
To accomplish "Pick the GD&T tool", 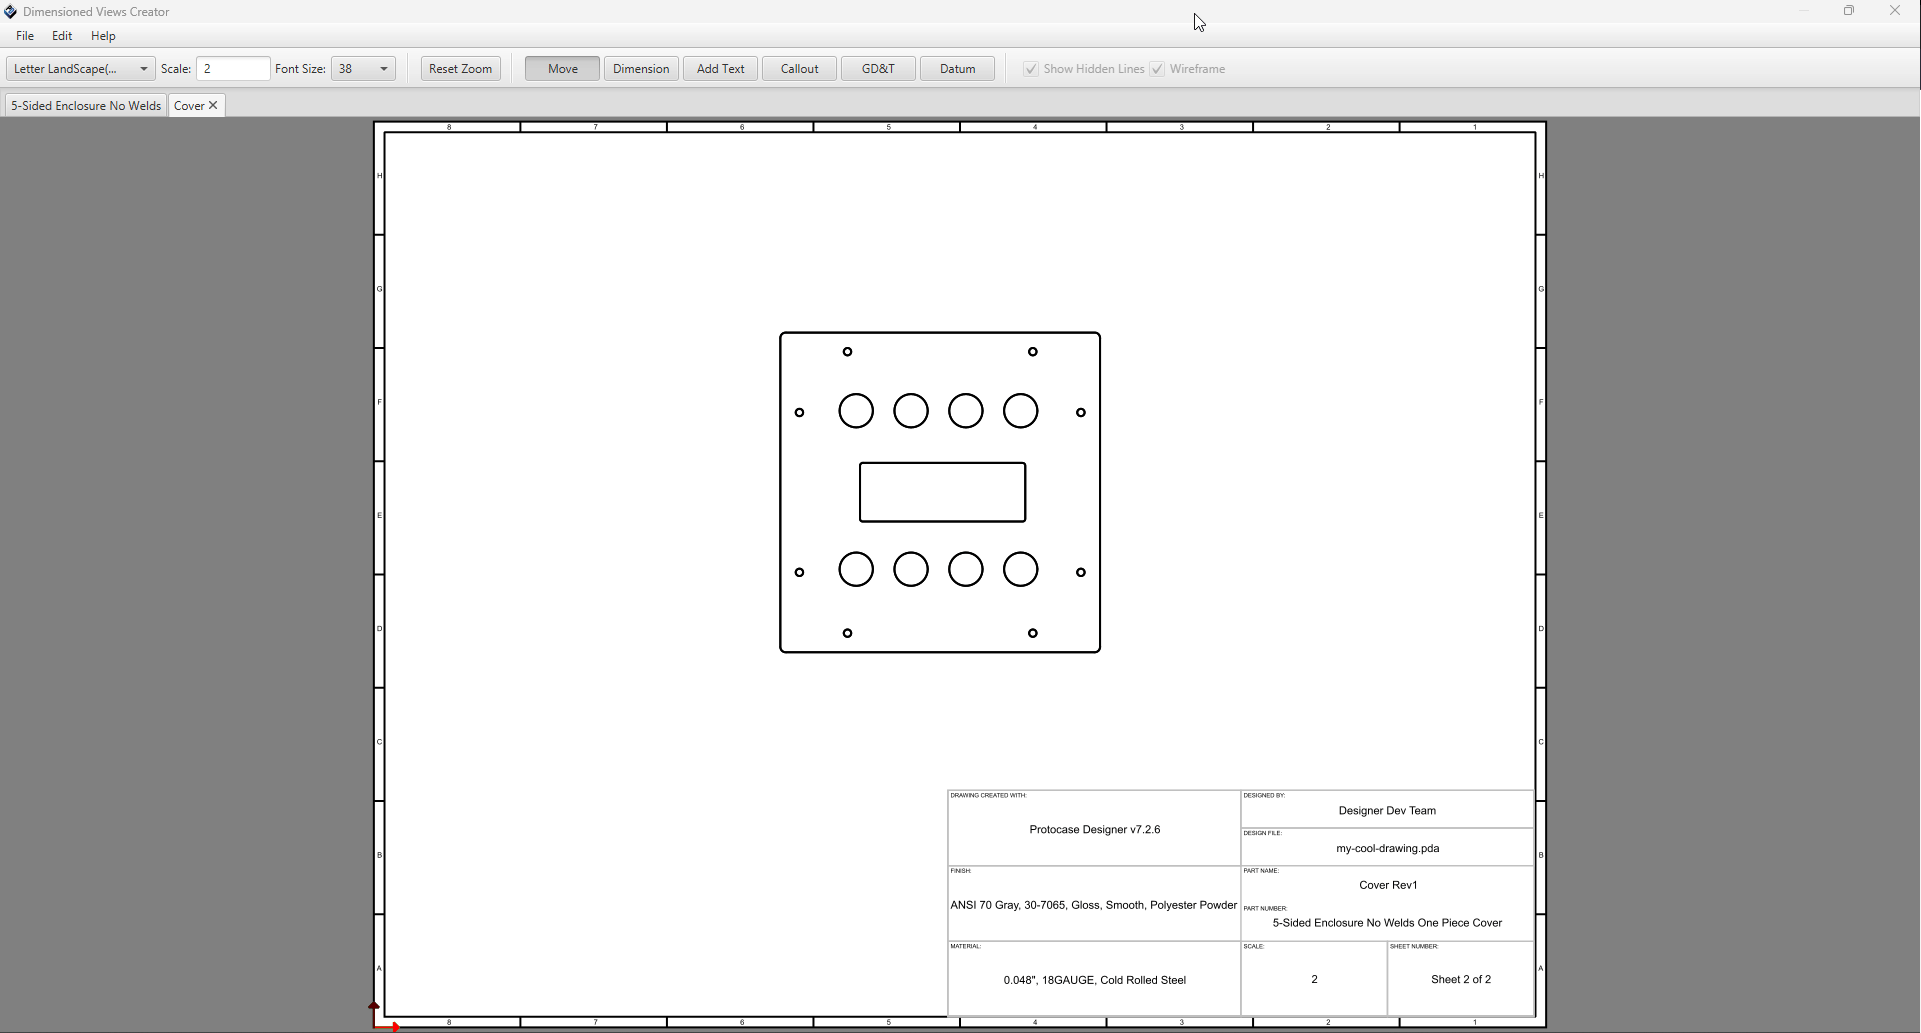I will (x=878, y=69).
